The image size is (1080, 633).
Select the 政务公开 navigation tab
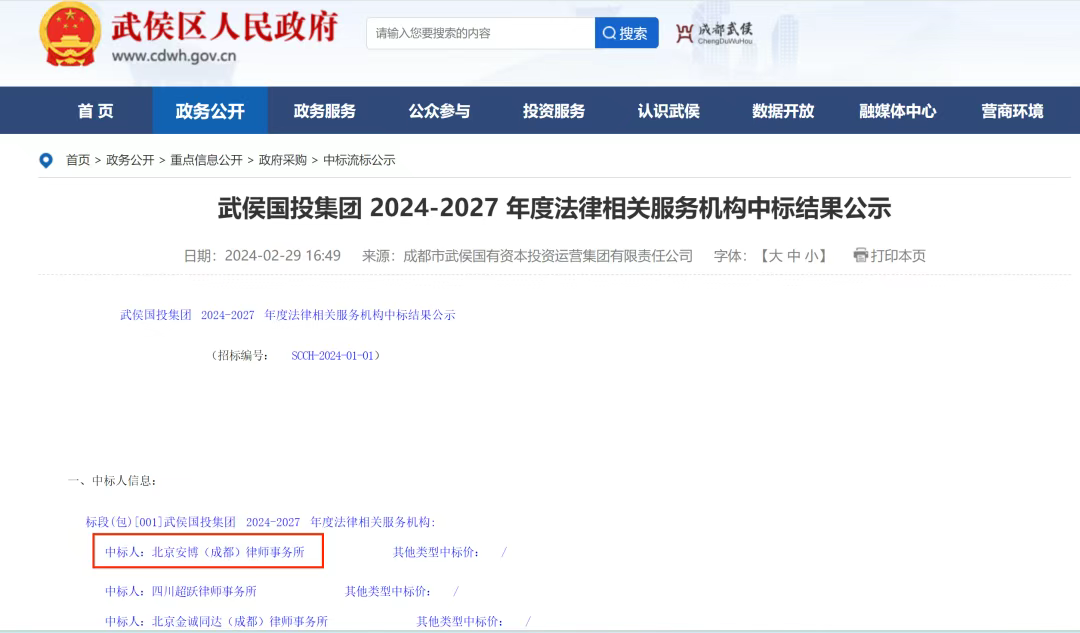(210, 111)
